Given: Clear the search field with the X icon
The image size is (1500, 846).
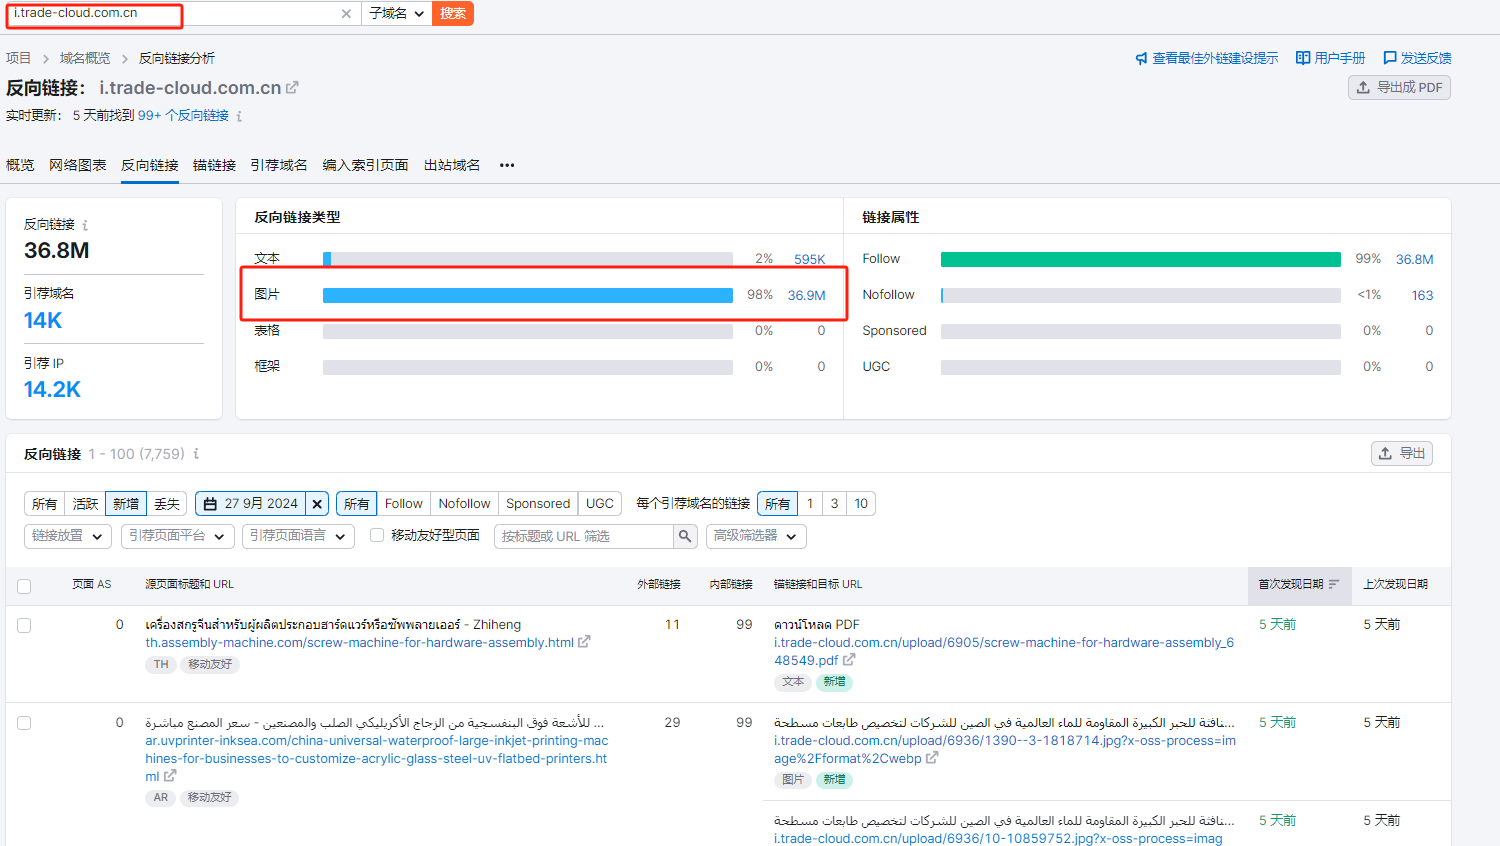Looking at the screenshot, I should [x=347, y=14].
